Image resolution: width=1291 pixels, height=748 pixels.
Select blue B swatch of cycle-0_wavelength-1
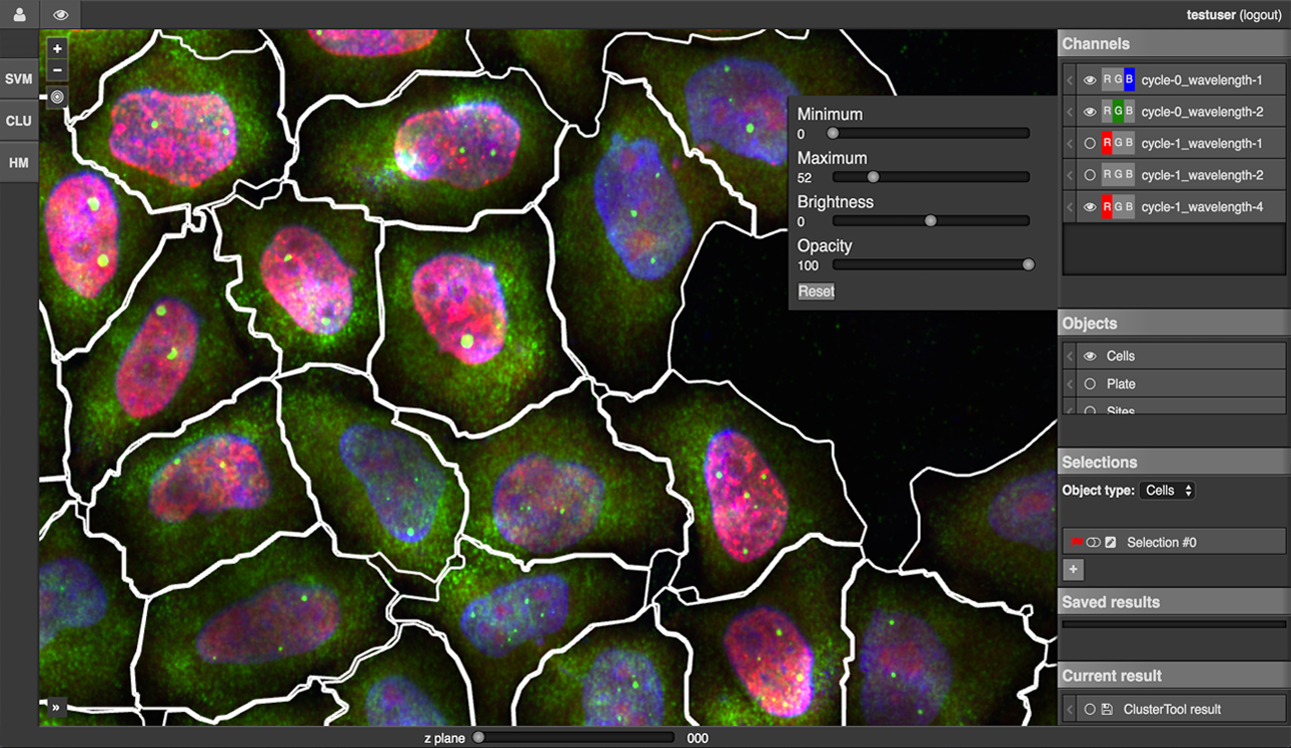[x=1129, y=80]
